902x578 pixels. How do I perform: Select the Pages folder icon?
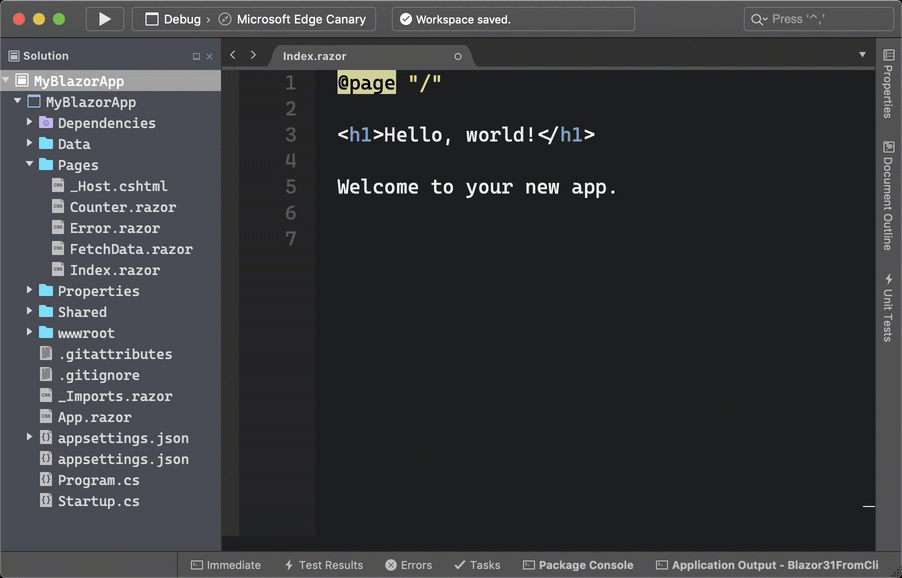coord(46,164)
